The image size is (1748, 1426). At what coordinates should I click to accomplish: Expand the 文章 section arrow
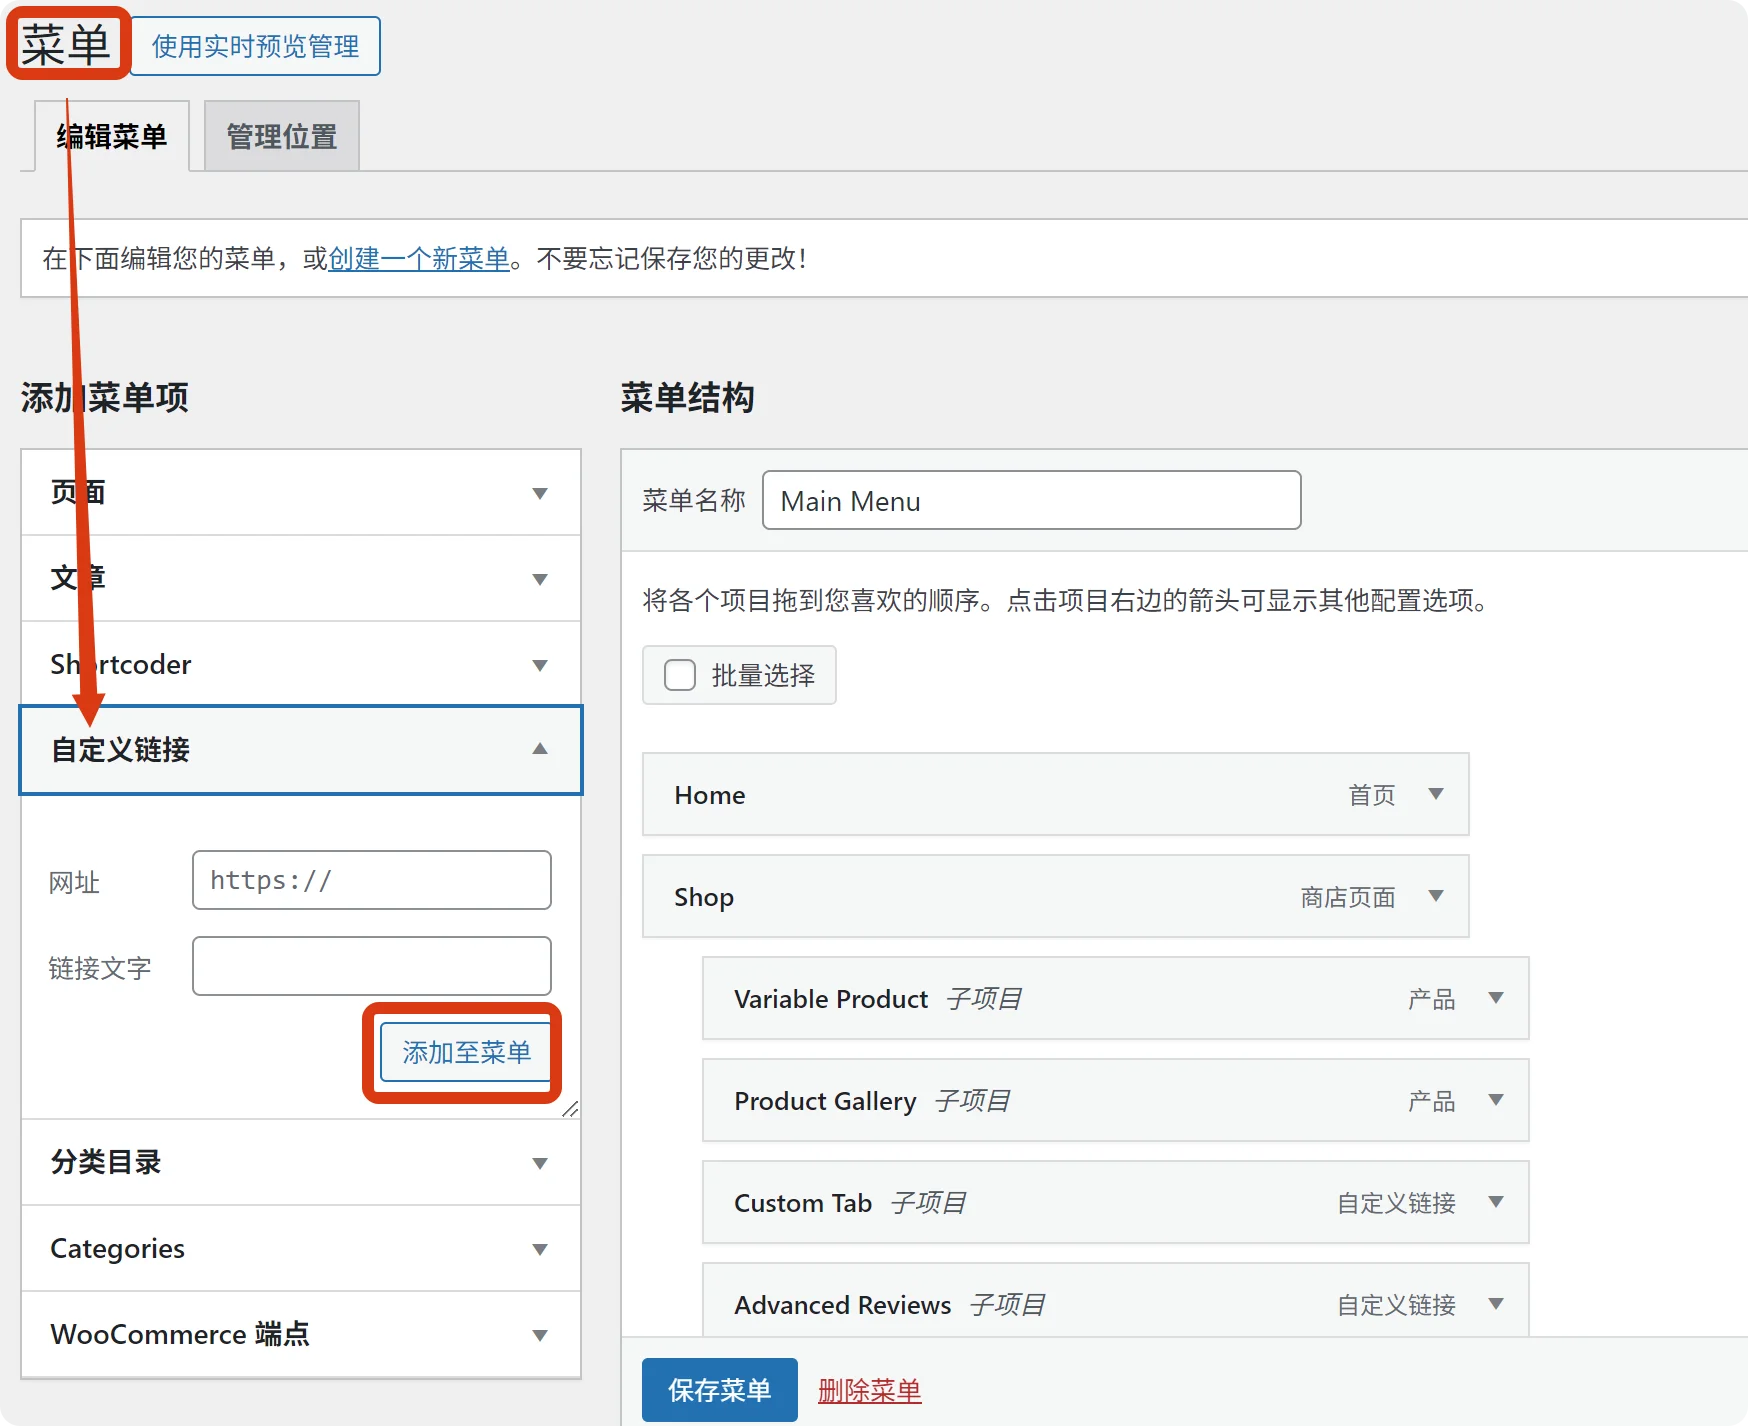[540, 579]
